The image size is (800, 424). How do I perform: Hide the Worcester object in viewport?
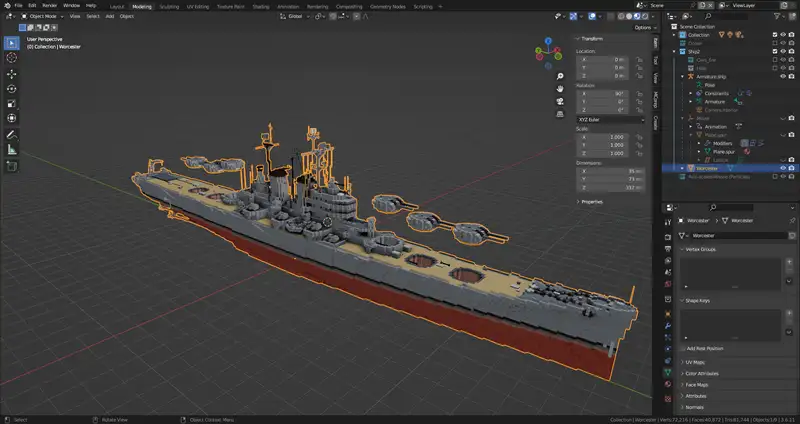coord(783,168)
